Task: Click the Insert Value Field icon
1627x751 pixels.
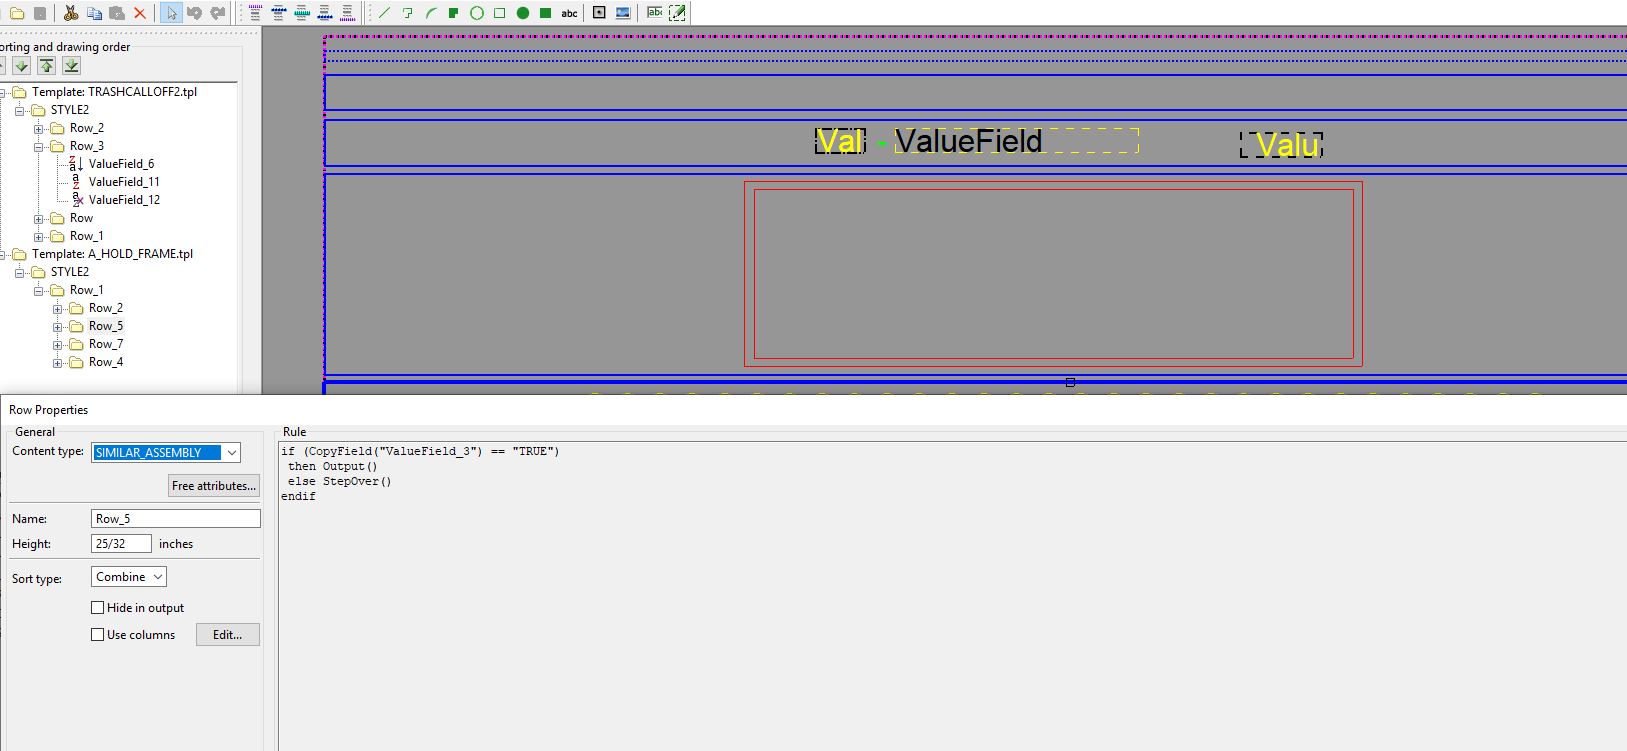Action: 654,13
